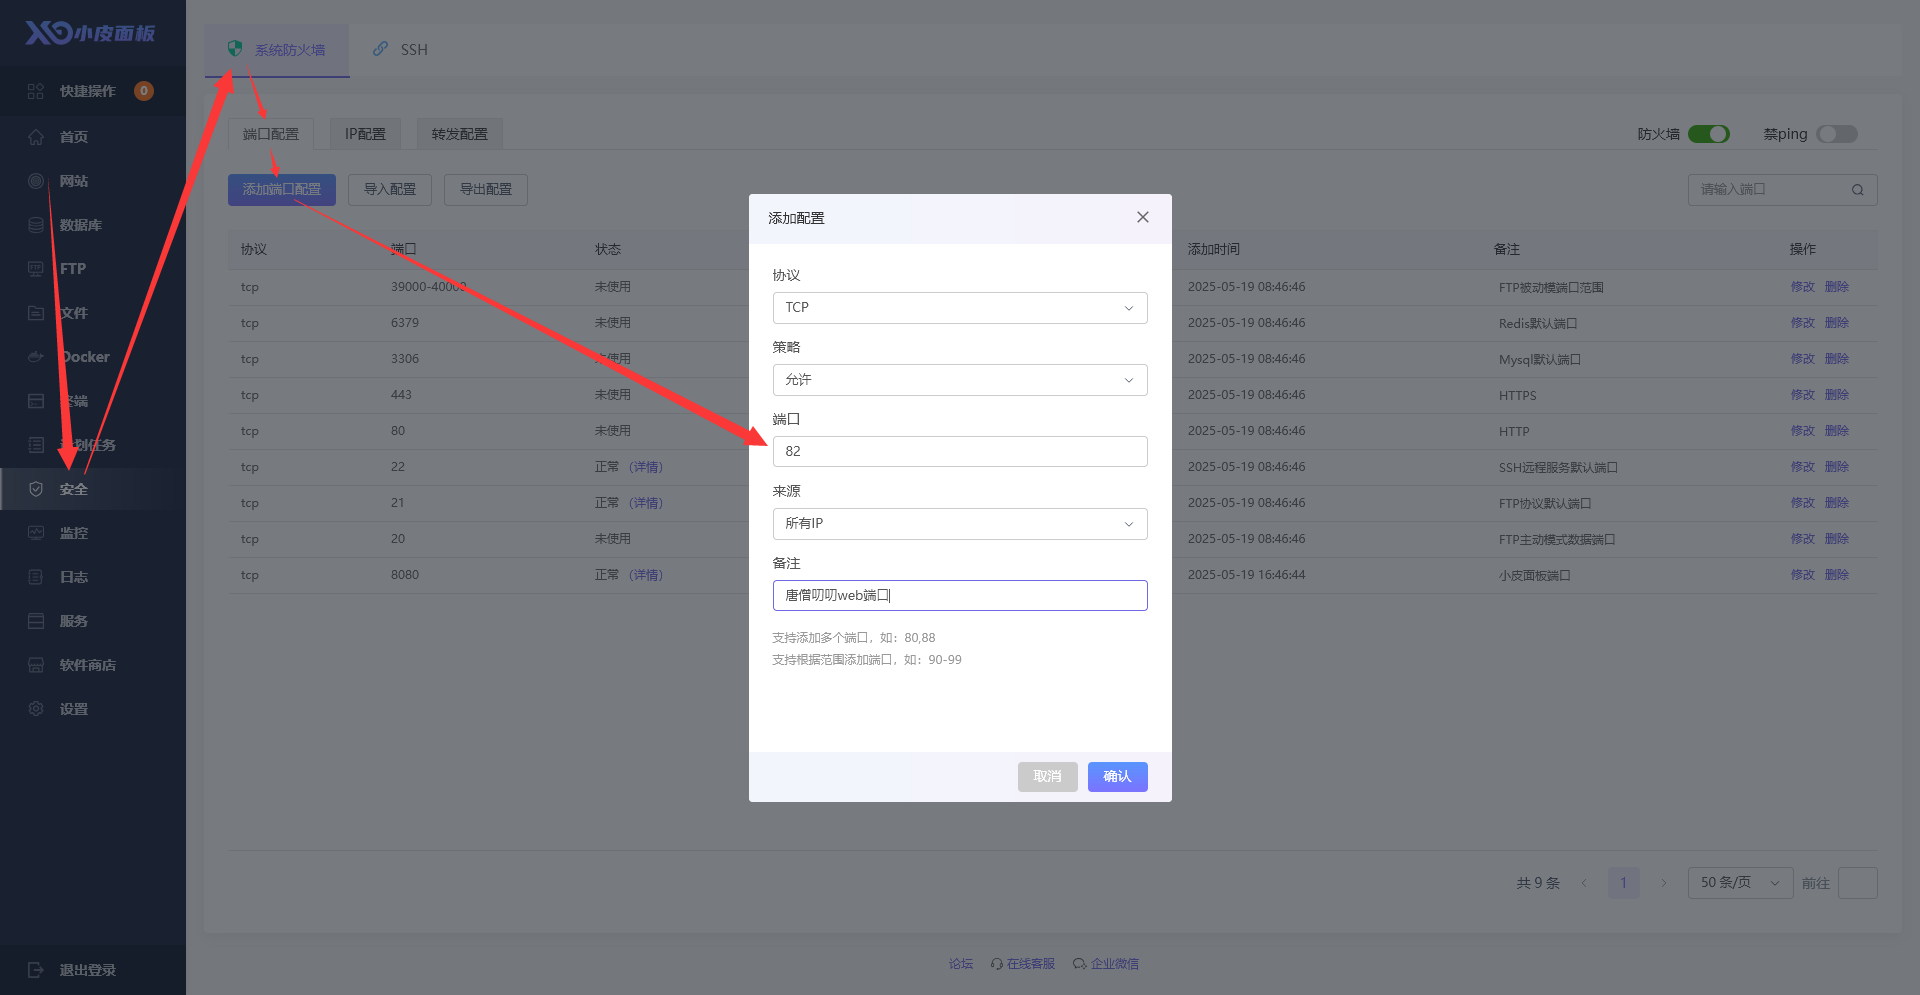Click the logout icon at sidebar bottom
Image resolution: width=1920 pixels, height=995 pixels.
coord(36,970)
